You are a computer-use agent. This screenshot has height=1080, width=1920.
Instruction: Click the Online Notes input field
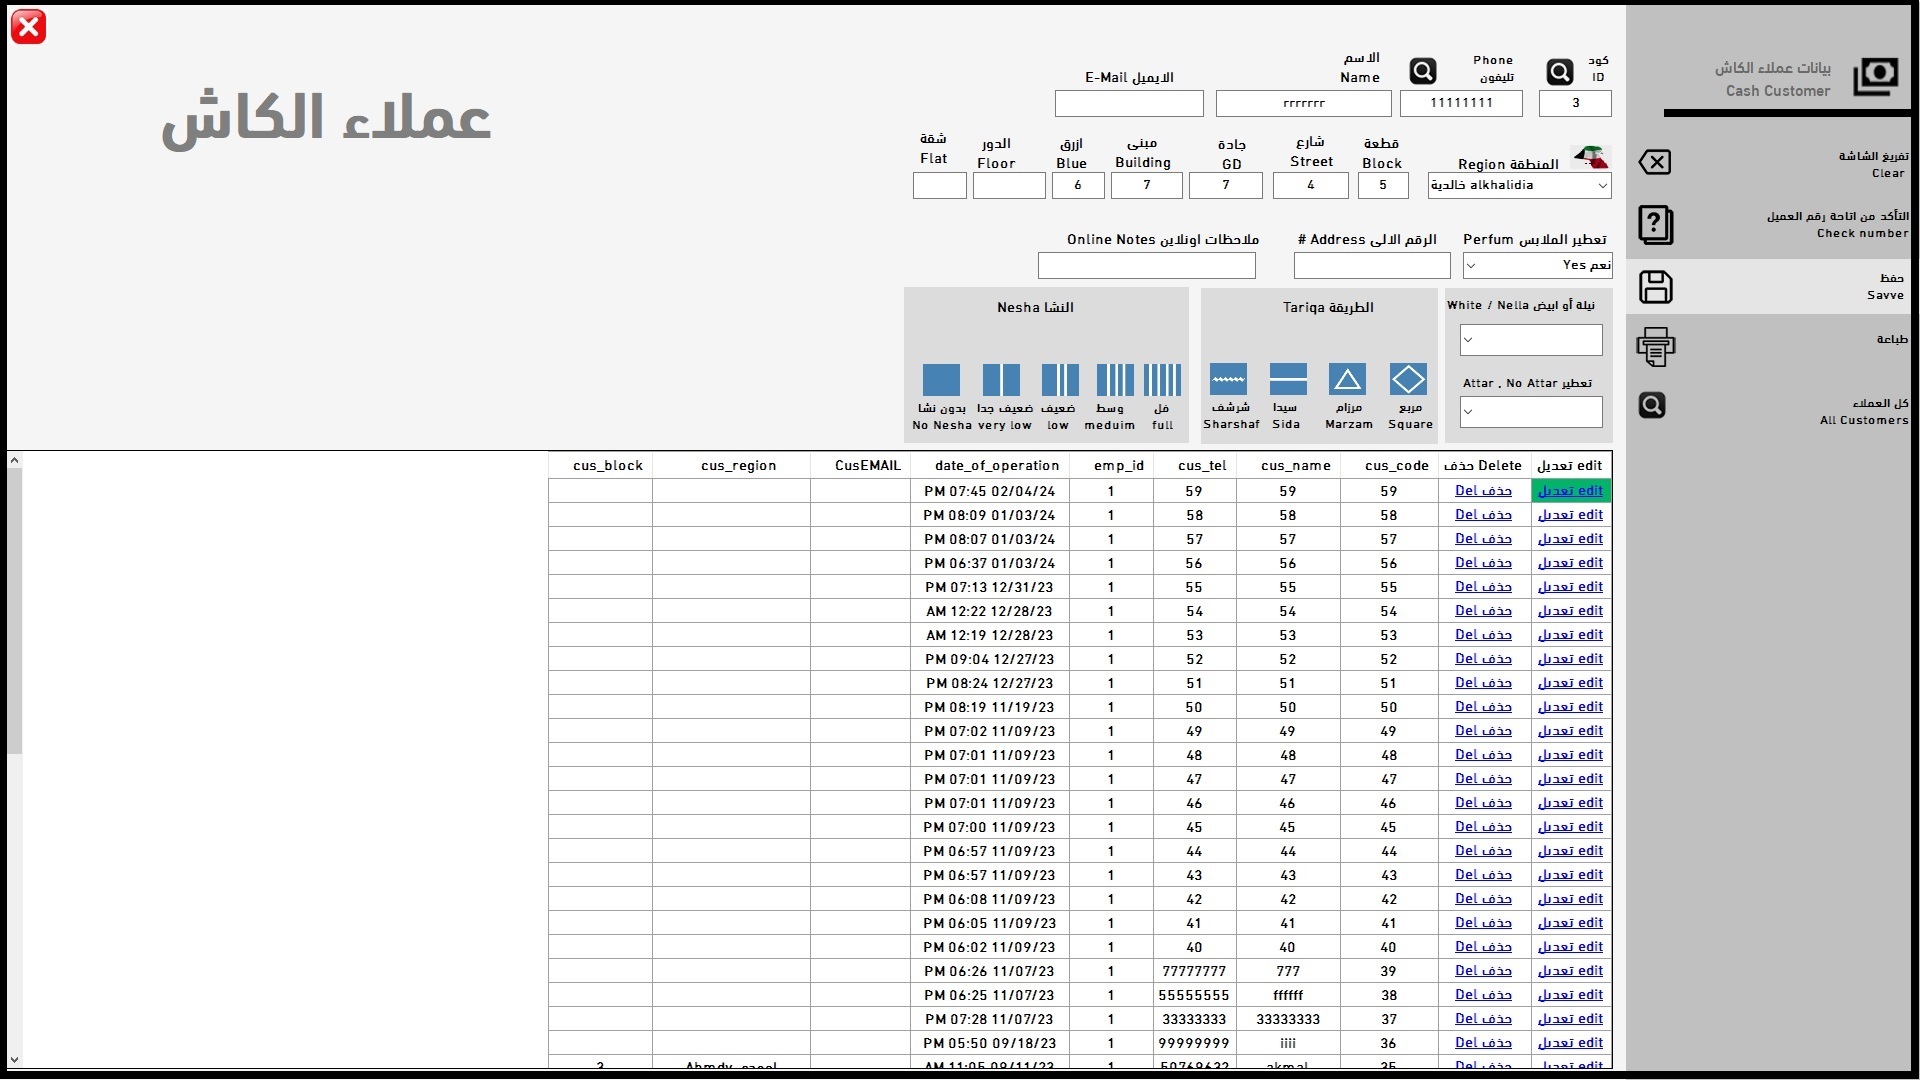tap(1147, 265)
